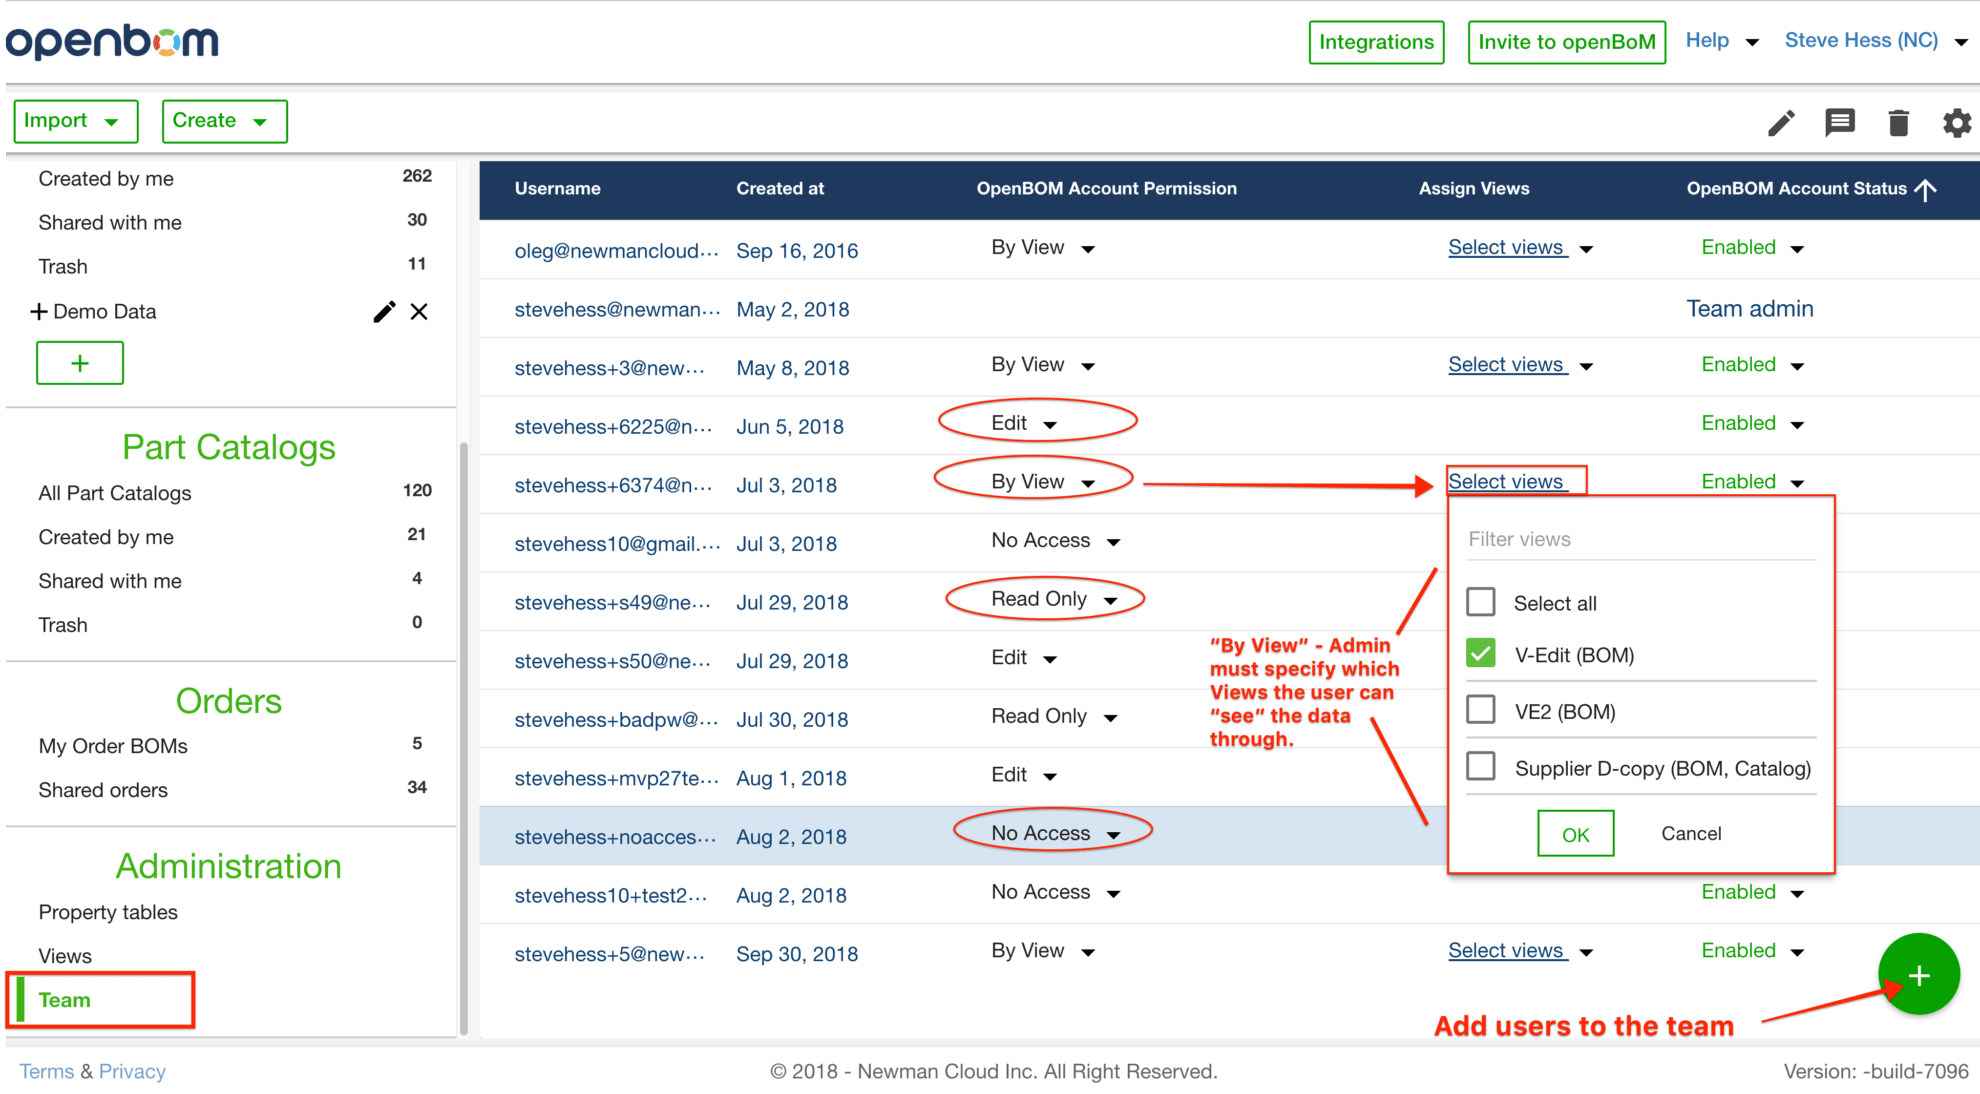Expand the Create dropdown
Image resolution: width=1980 pixels, height=1094 pixels.
tap(224, 120)
